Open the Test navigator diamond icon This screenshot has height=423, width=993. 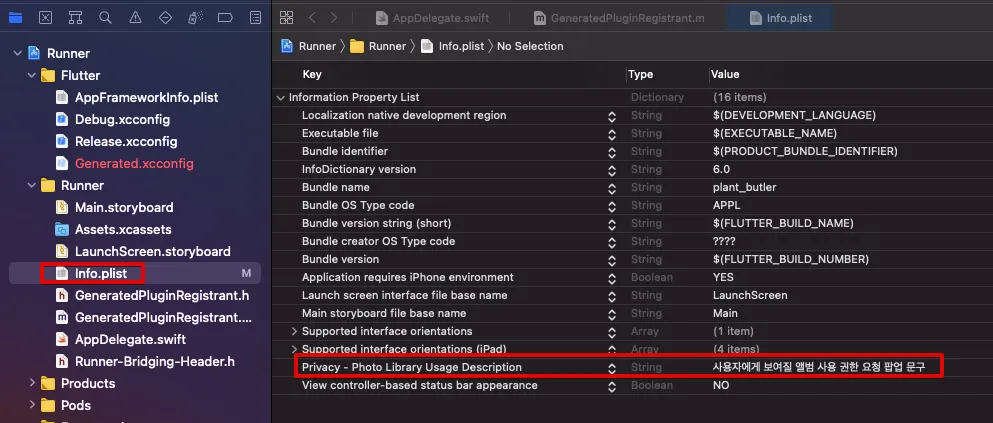(165, 17)
